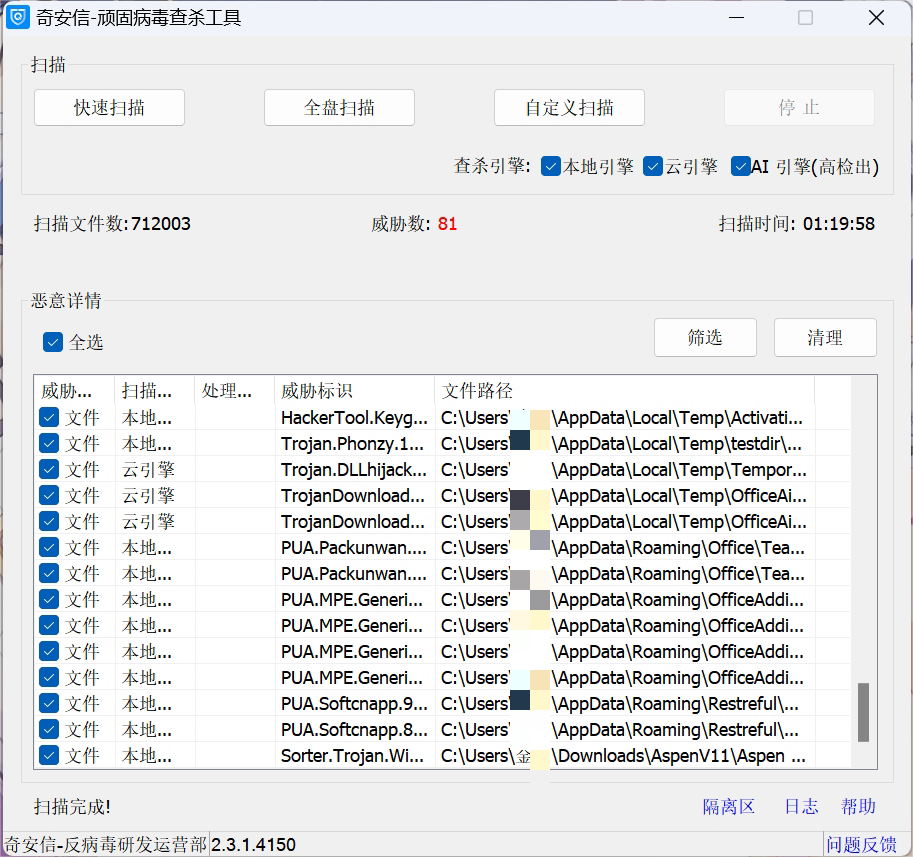Click the scan time 01:19:58

tap(838, 224)
